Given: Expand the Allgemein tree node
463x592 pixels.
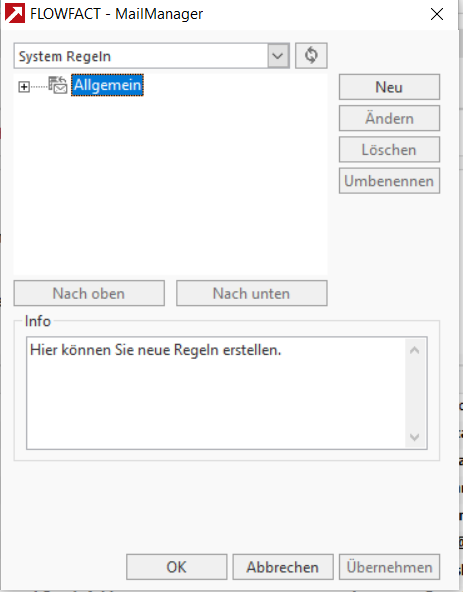Looking at the screenshot, I should (x=24, y=87).
